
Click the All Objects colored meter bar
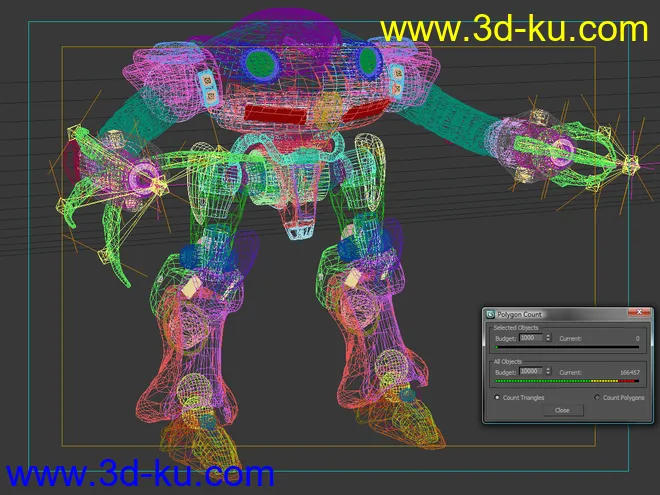[567, 380]
